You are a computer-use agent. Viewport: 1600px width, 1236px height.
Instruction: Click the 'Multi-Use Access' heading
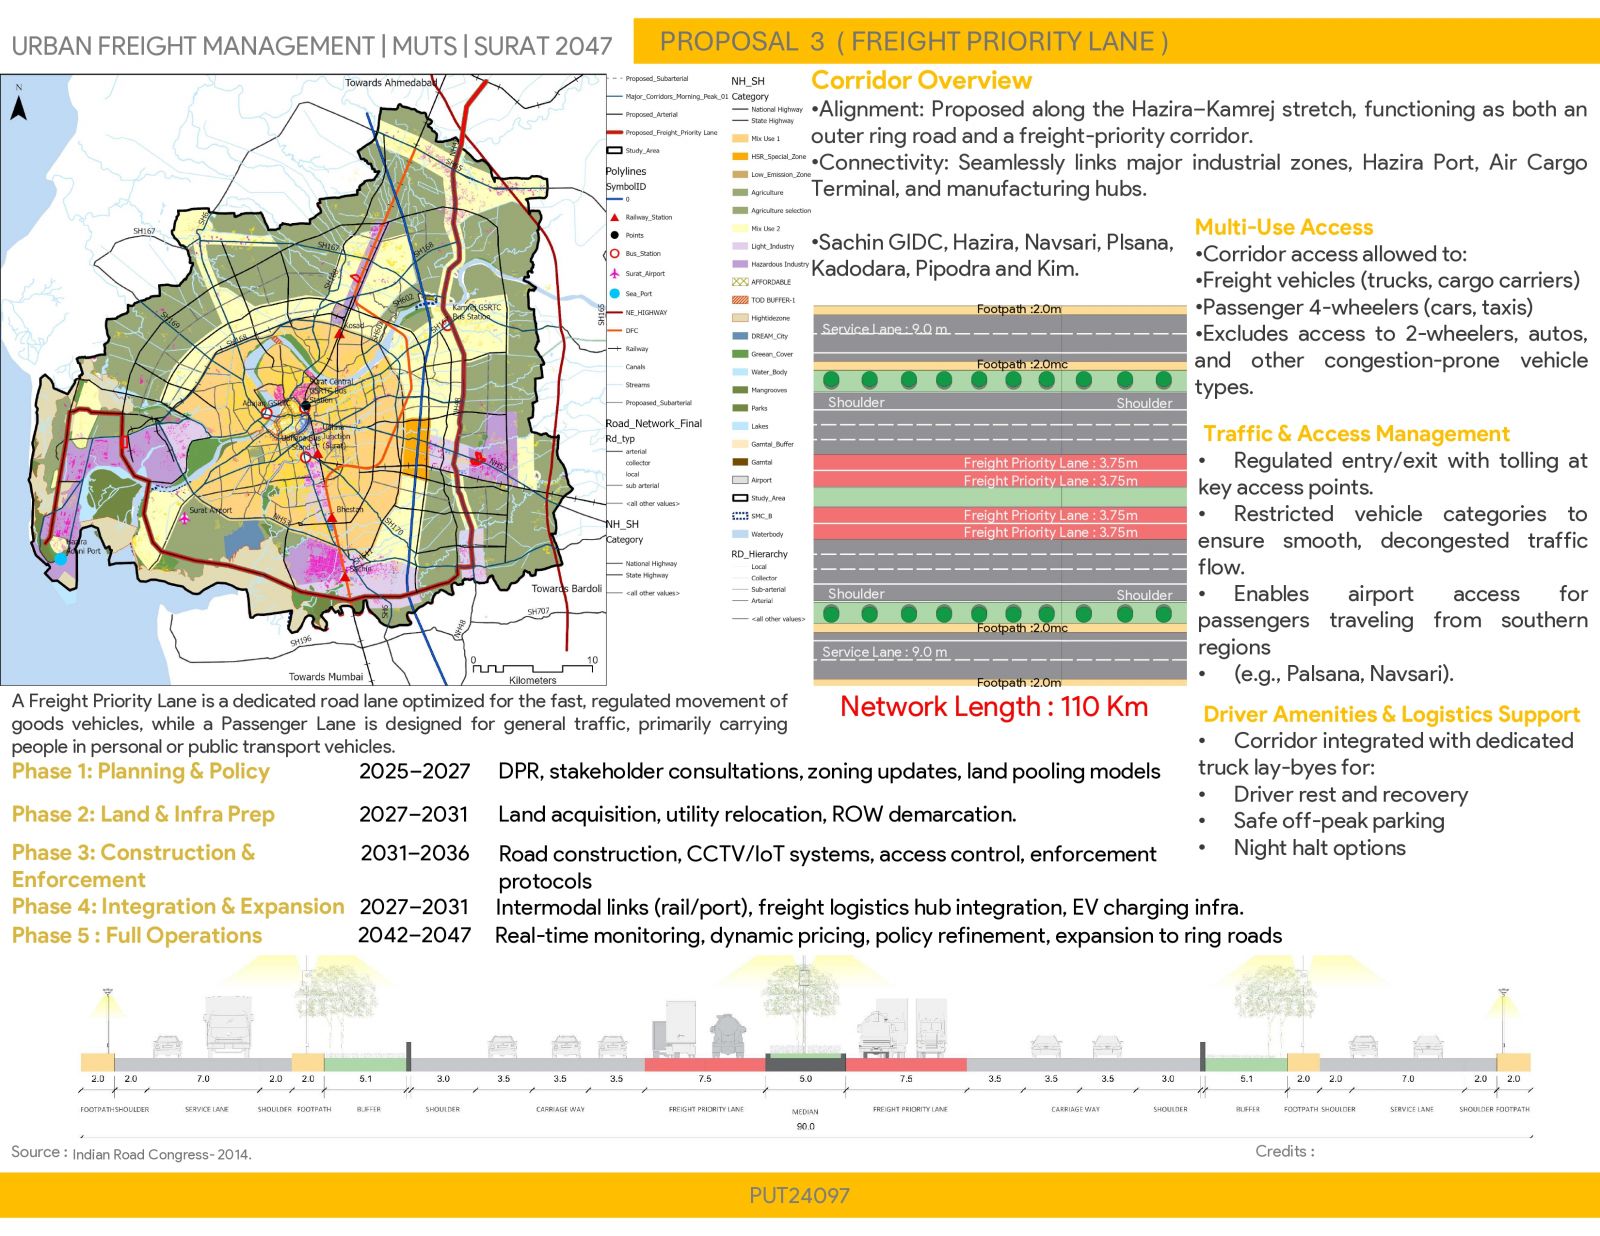coord(1284,227)
